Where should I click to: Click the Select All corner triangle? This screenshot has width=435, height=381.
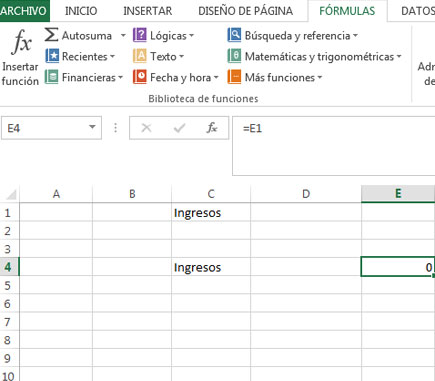click(11, 195)
